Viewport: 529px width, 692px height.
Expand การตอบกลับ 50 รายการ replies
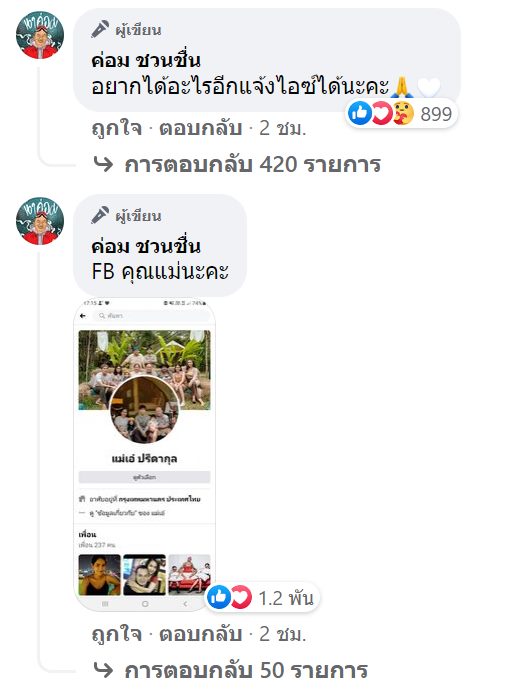point(246,670)
